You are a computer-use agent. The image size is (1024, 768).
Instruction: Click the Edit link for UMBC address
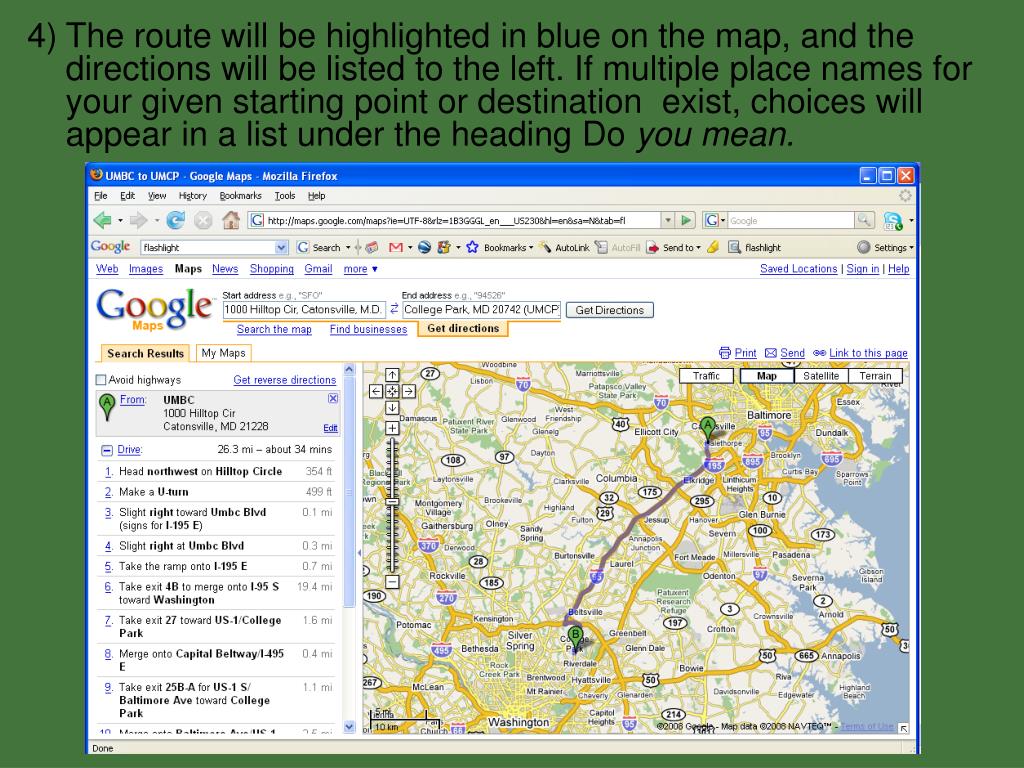tap(330, 428)
